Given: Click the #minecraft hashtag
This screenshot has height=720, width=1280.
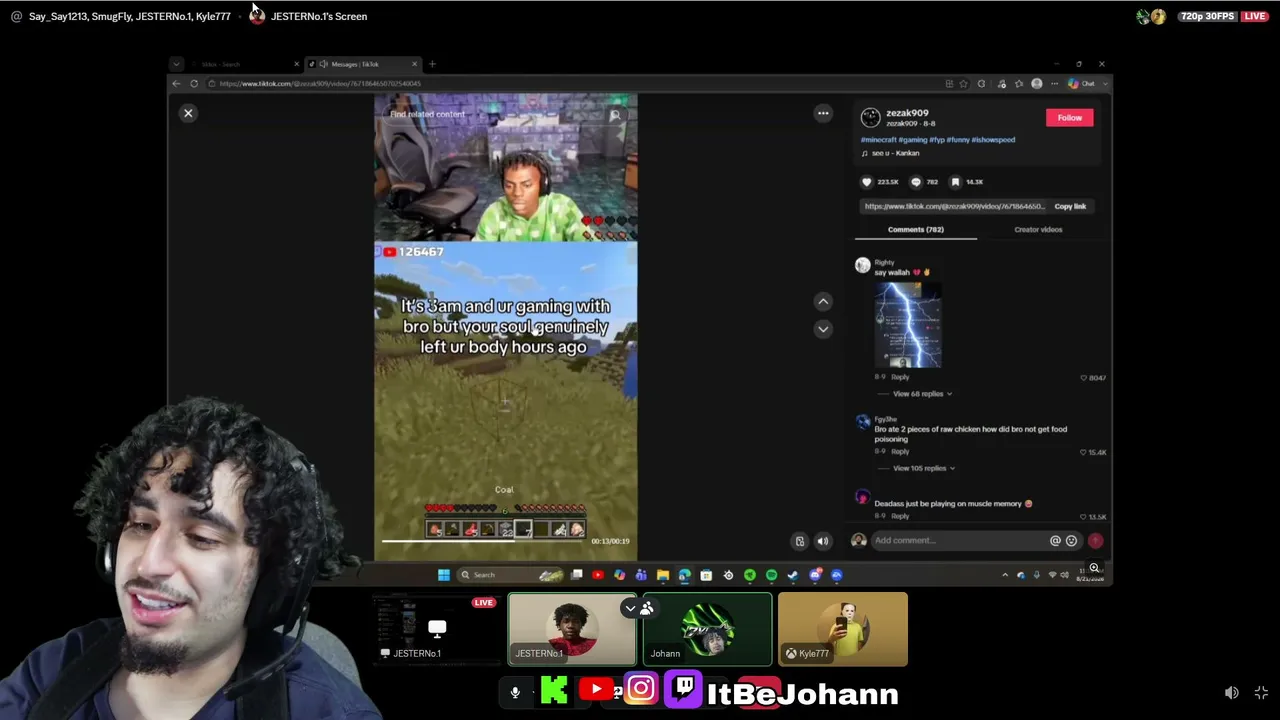Looking at the screenshot, I should coord(878,140).
